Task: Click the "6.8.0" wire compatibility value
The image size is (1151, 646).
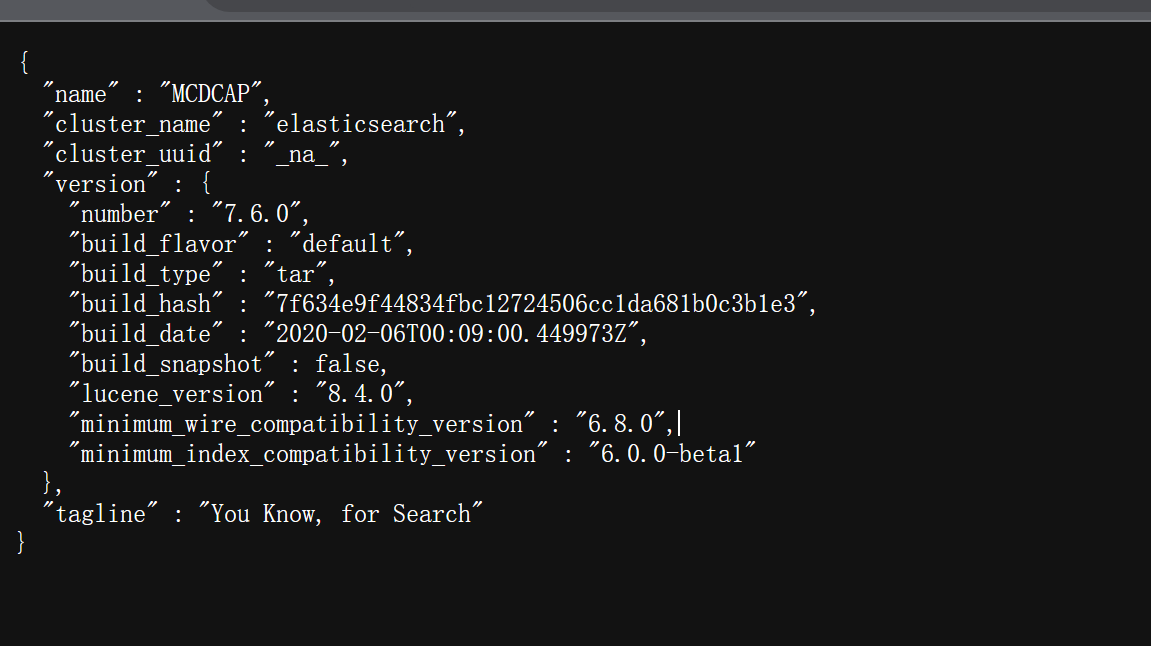Action: pyautogui.click(x=622, y=424)
